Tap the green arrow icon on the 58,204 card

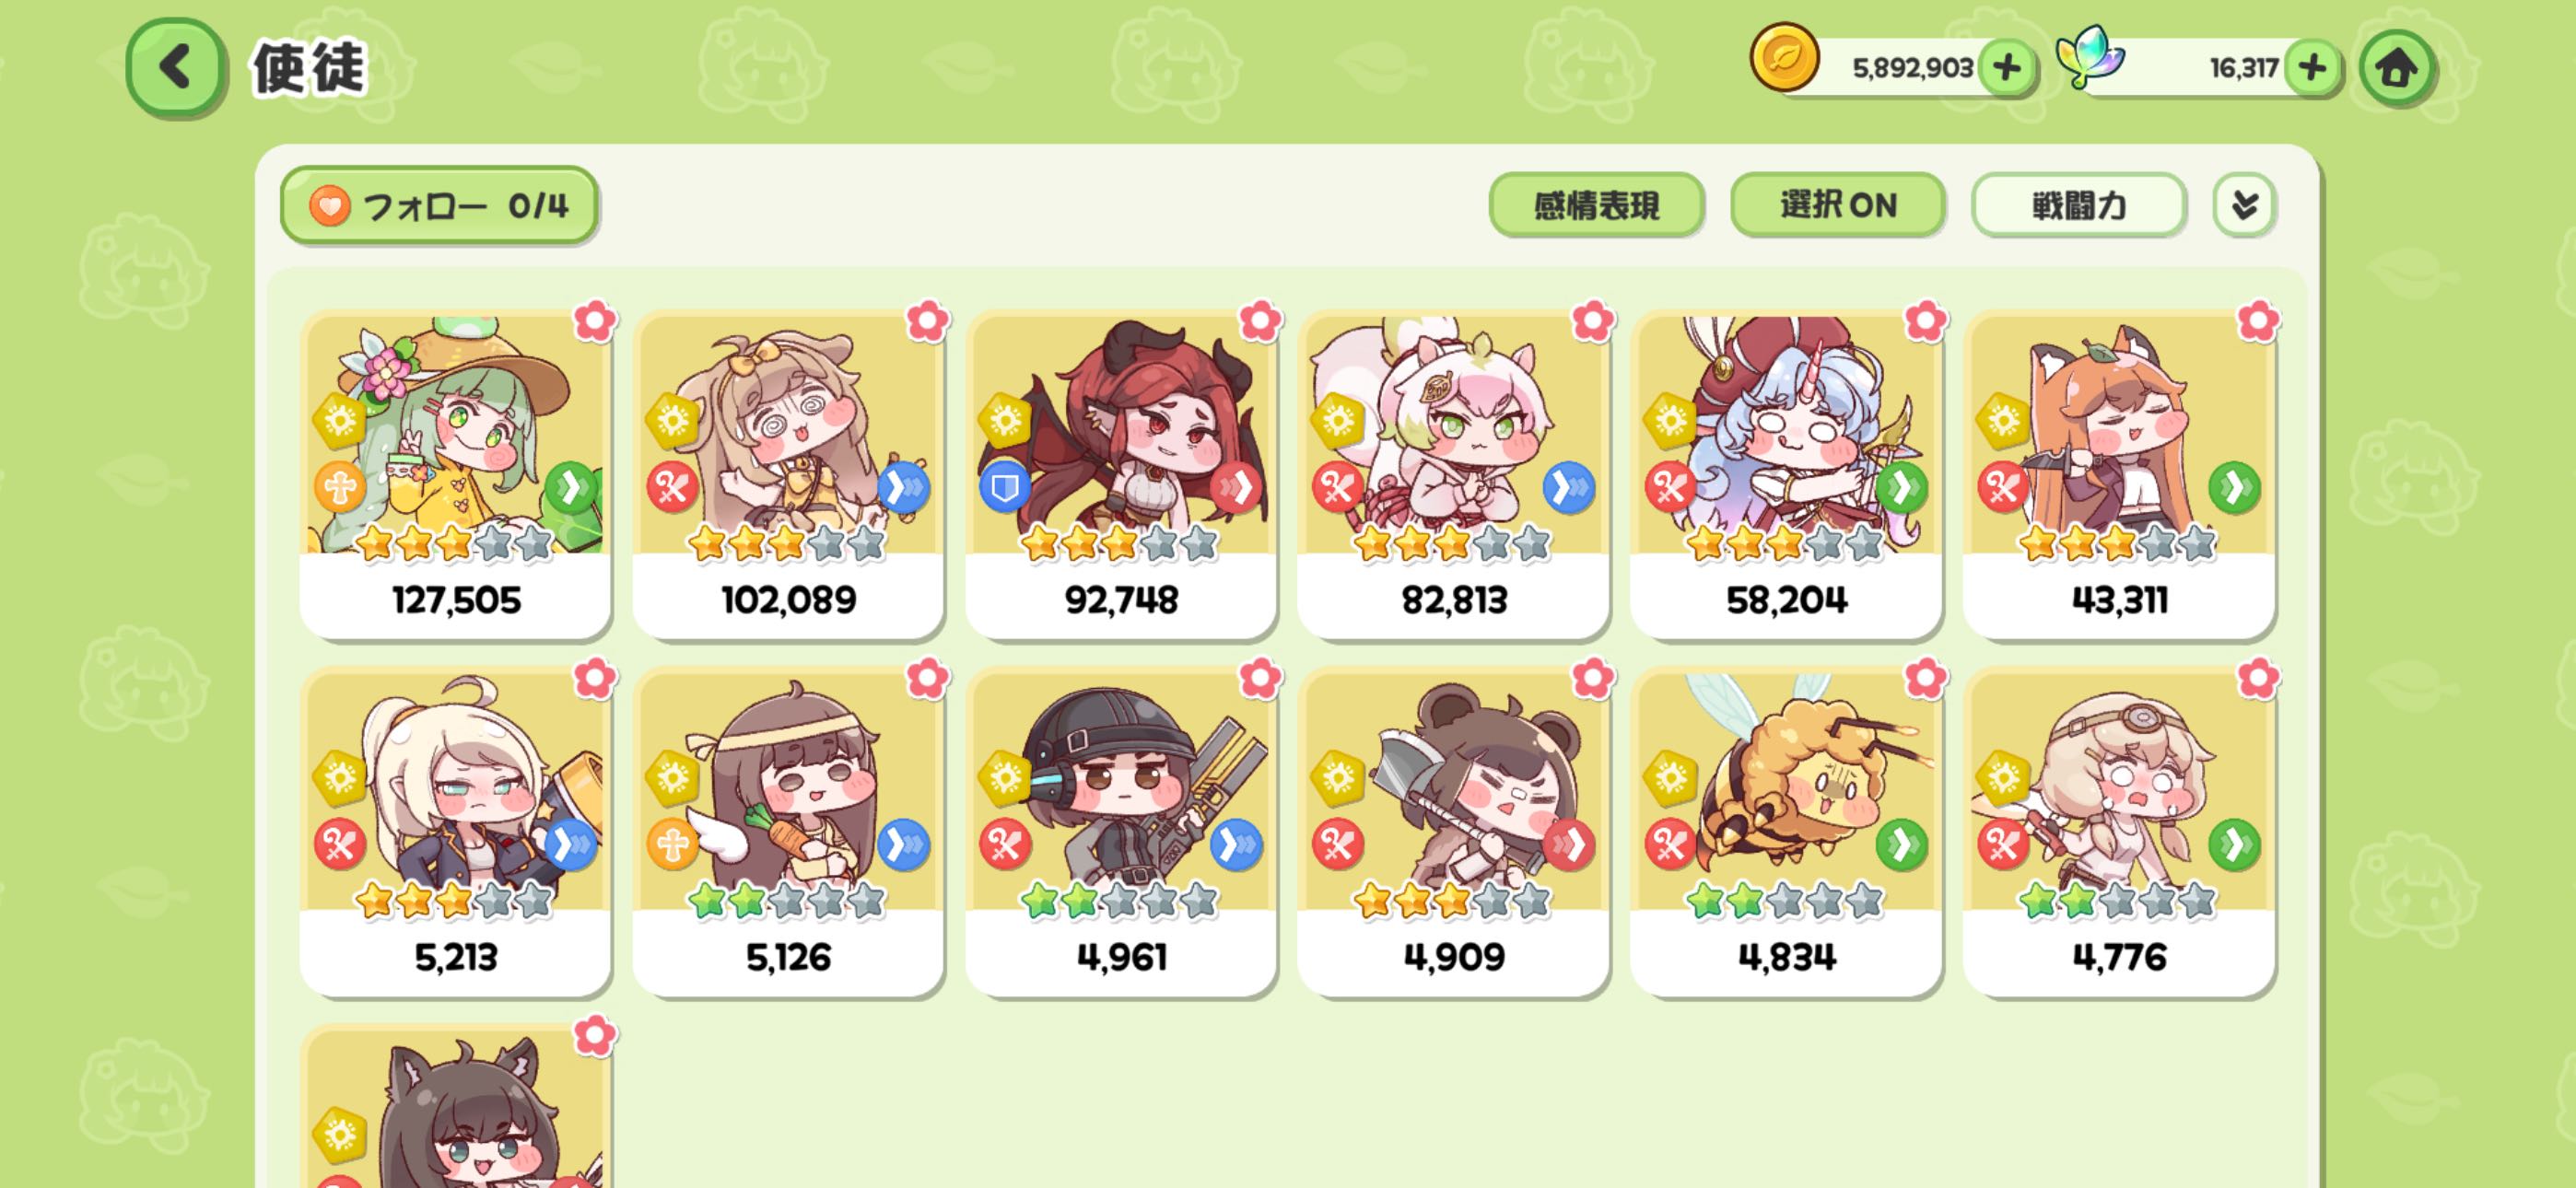click(1901, 487)
